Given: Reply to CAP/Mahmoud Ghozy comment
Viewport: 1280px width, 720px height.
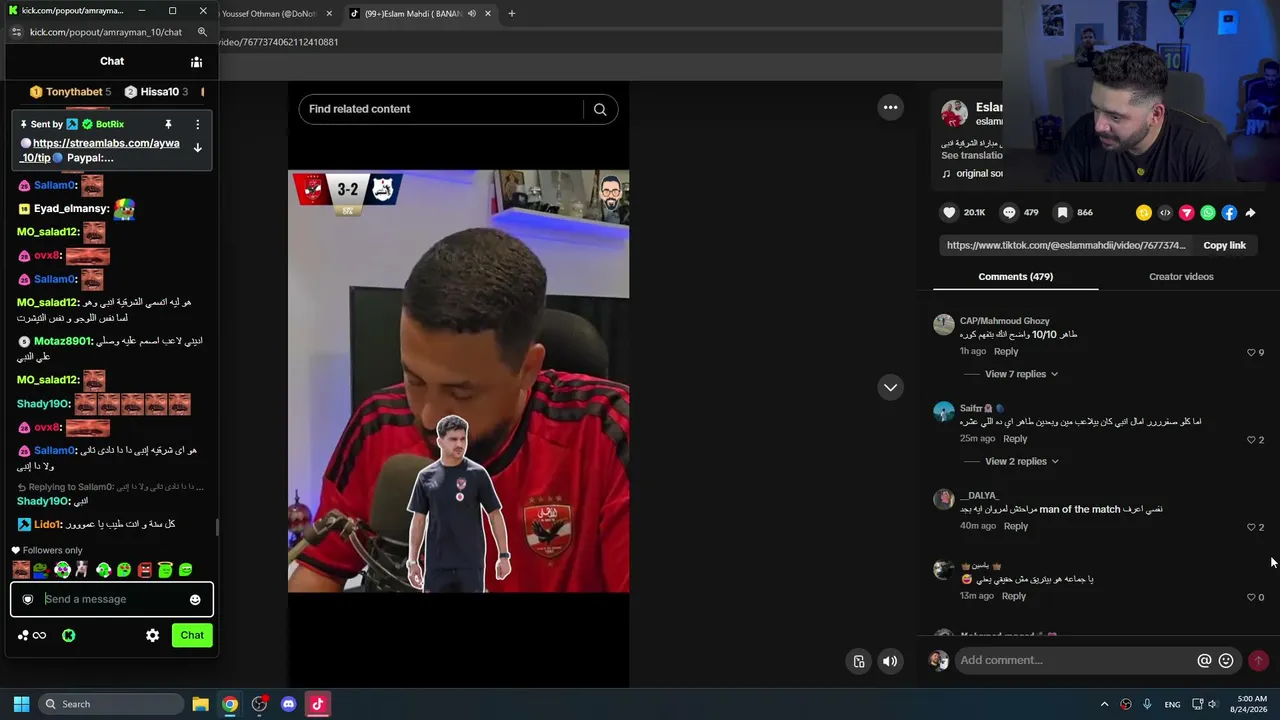Looking at the screenshot, I should [x=1006, y=351].
